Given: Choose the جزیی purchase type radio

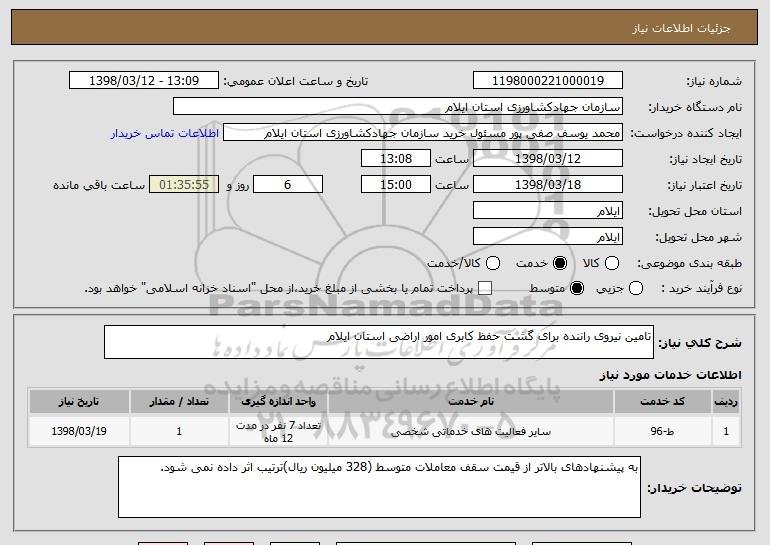Looking at the screenshot, I should [x=635, y=288].
